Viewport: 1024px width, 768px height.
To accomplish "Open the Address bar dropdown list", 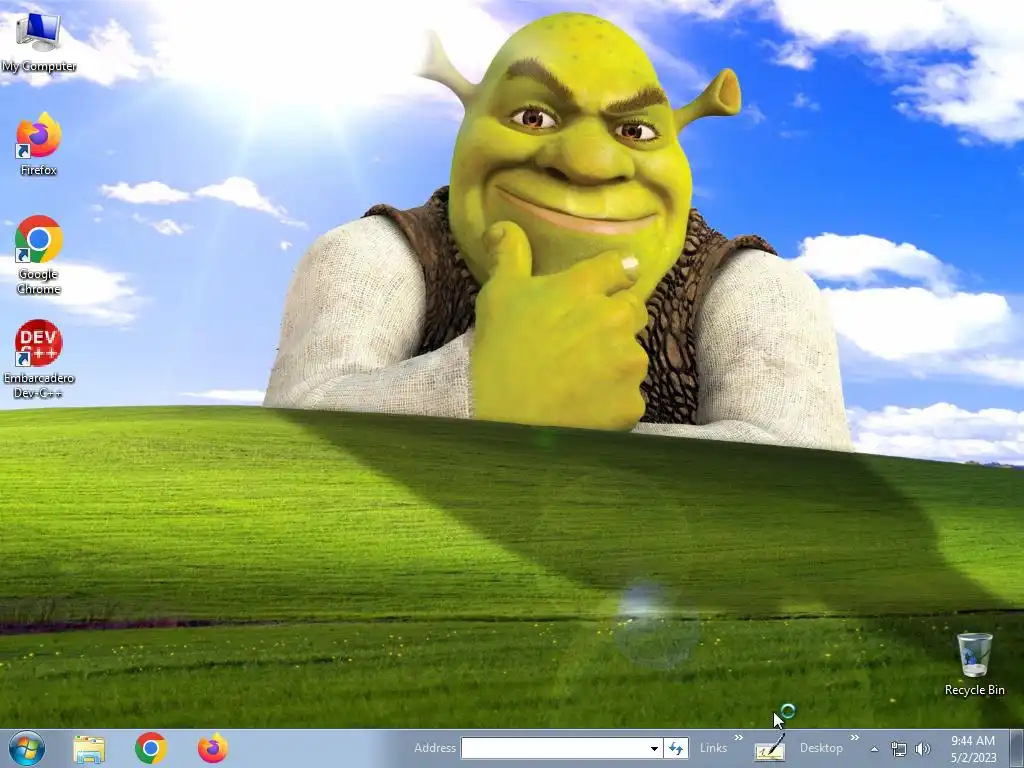I will tap(654, 748).
